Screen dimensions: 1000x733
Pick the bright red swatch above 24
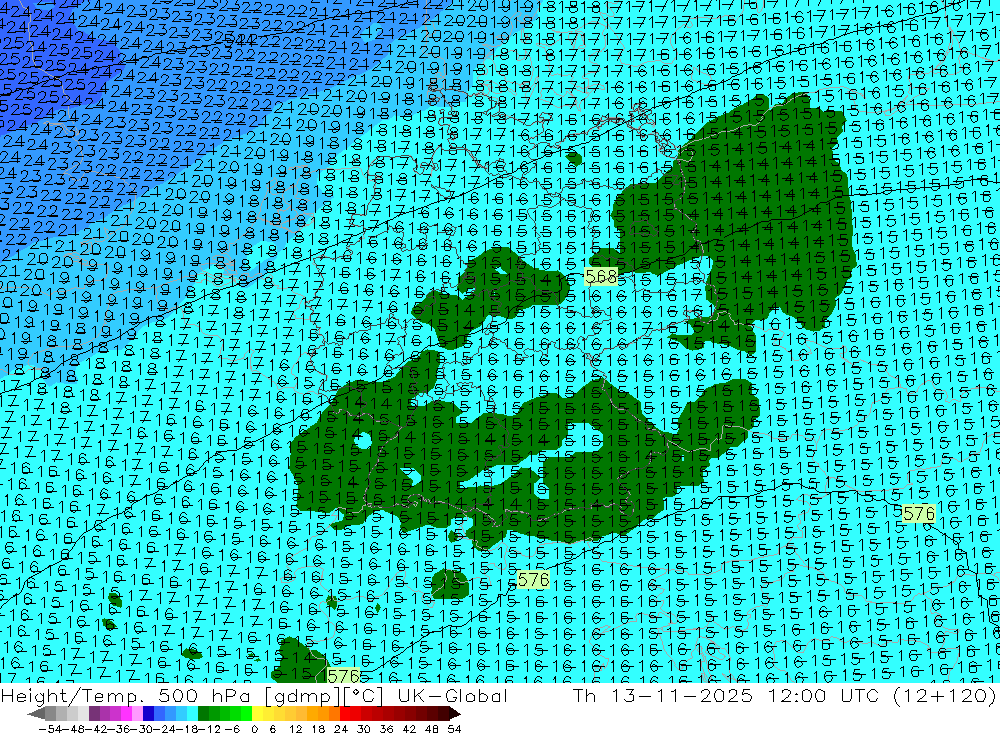[345, 714]
